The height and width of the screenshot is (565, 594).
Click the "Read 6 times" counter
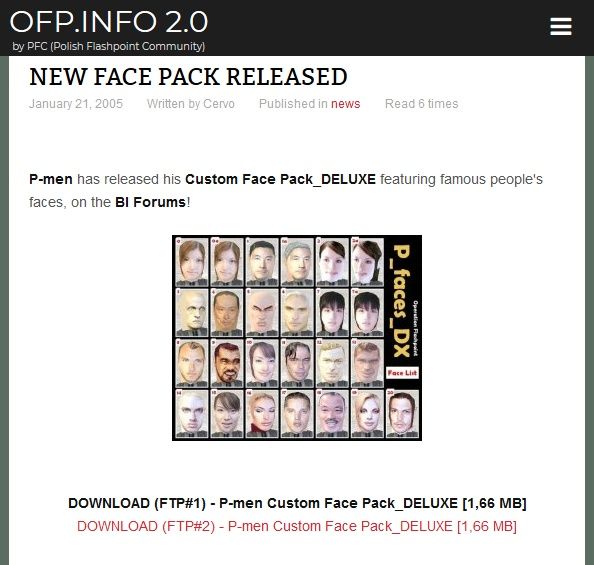(x=422, y=104)
